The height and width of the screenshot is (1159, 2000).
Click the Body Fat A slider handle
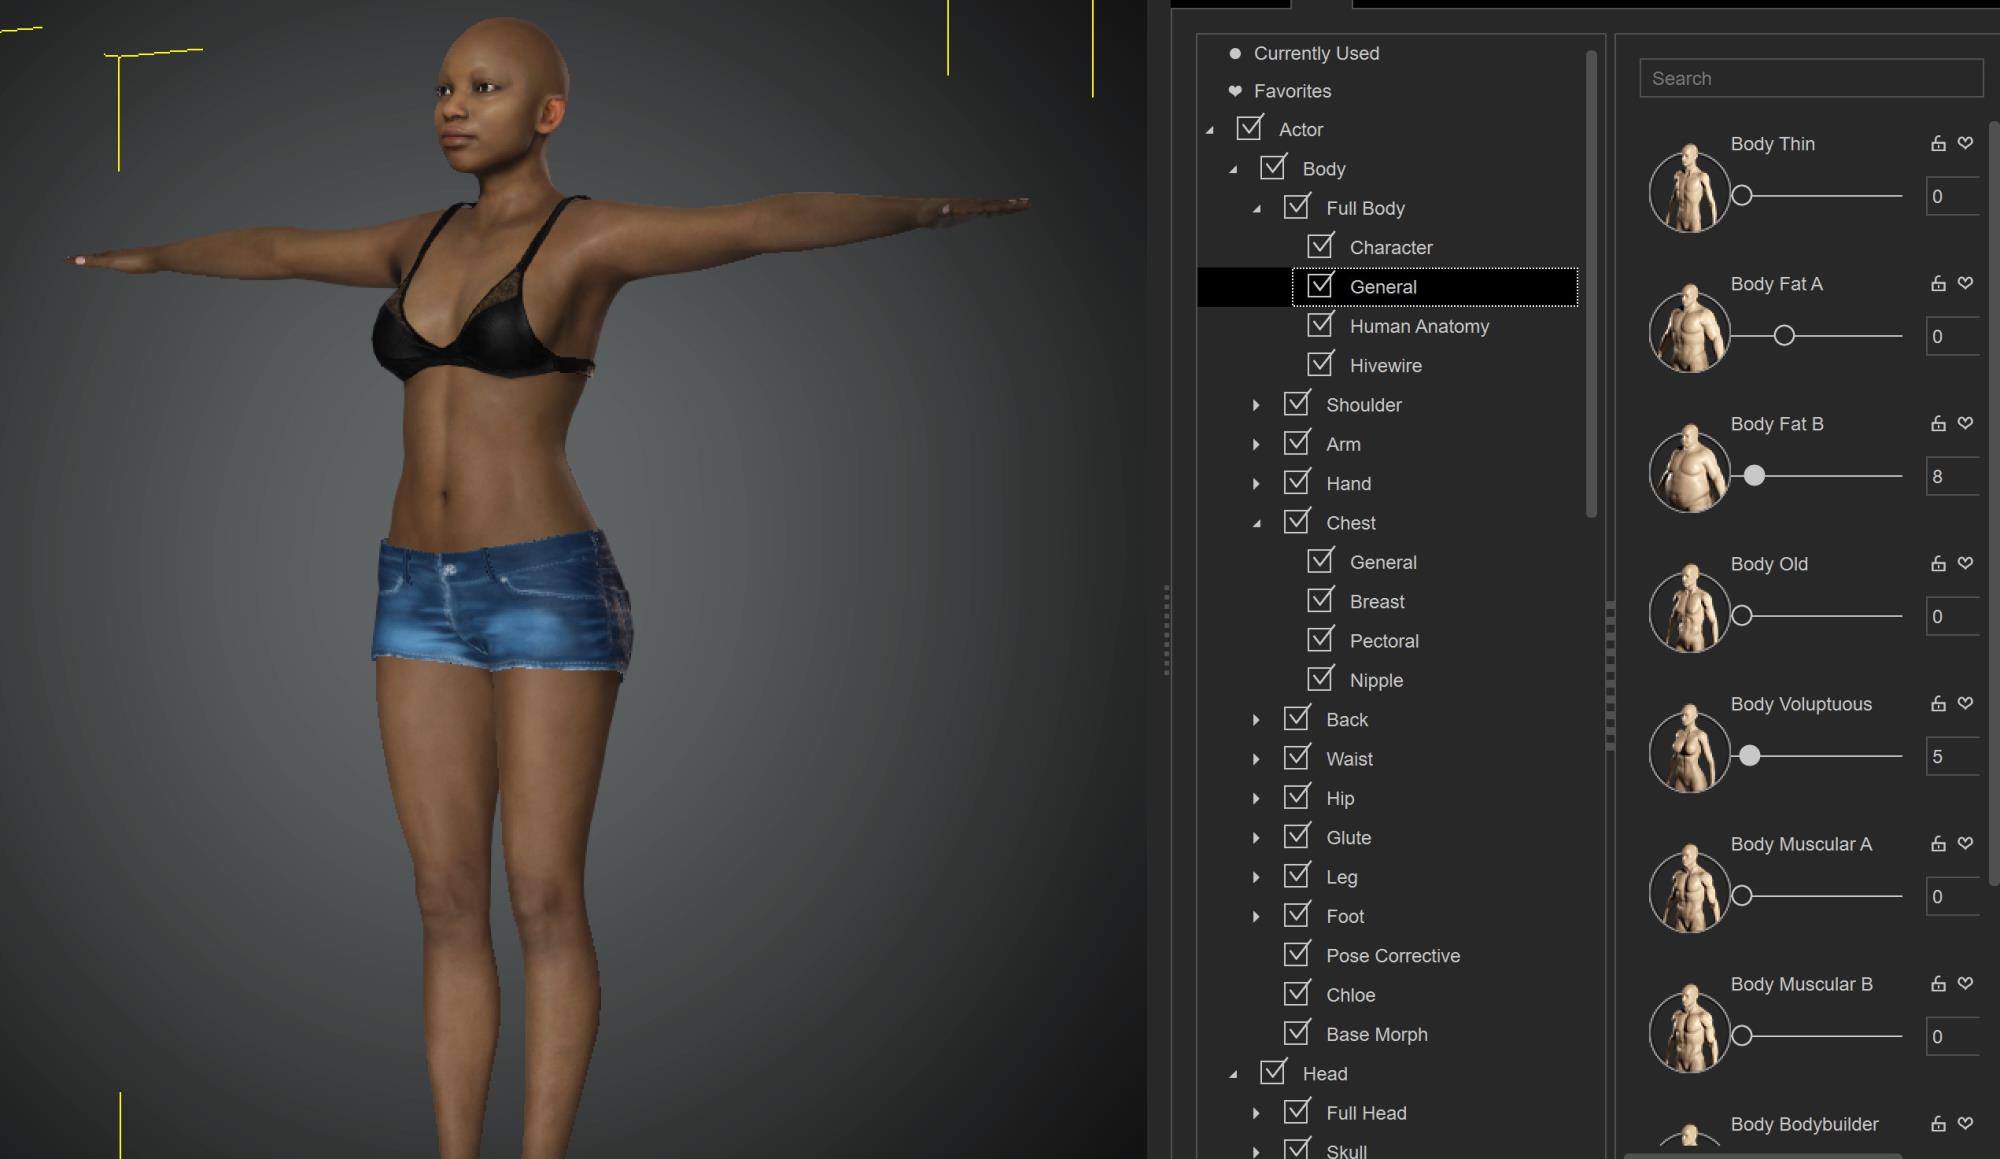1784,336
